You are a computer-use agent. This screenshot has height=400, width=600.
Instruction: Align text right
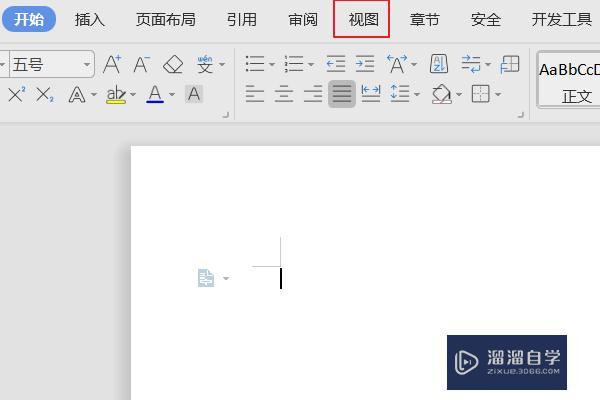coord(313,94)
